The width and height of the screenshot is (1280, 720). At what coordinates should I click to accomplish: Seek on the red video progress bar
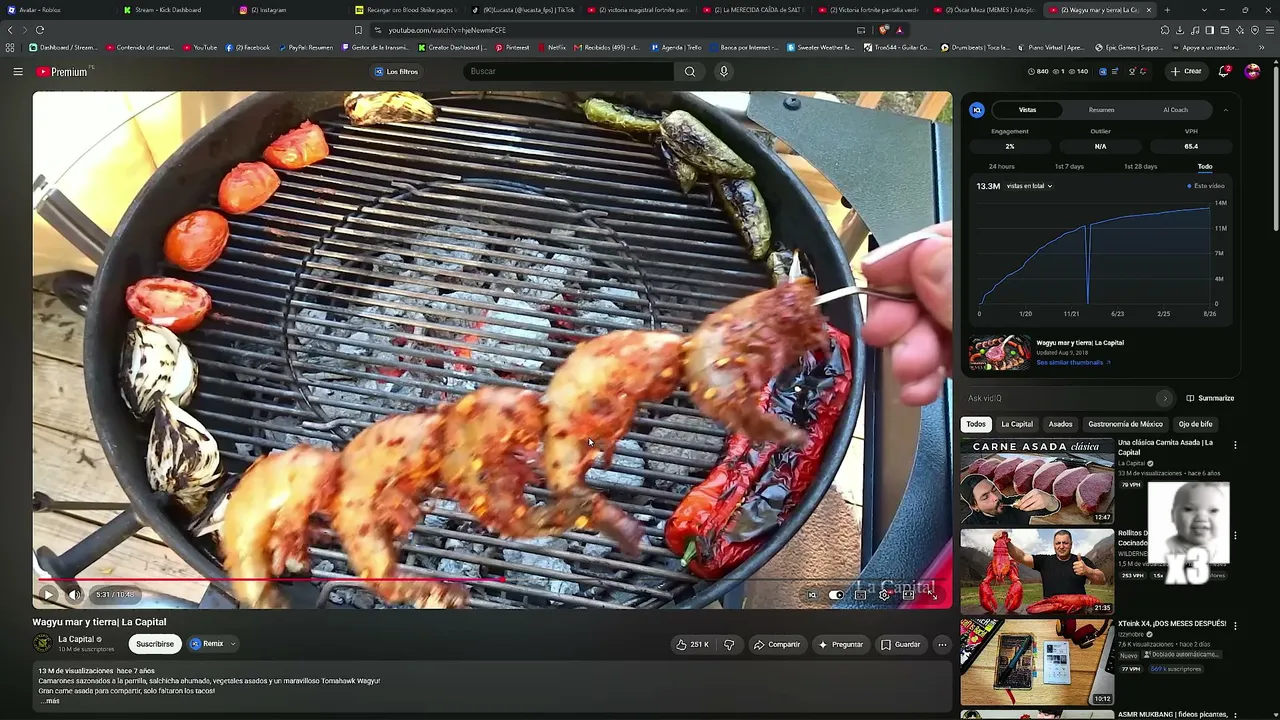tap(270, 579)
